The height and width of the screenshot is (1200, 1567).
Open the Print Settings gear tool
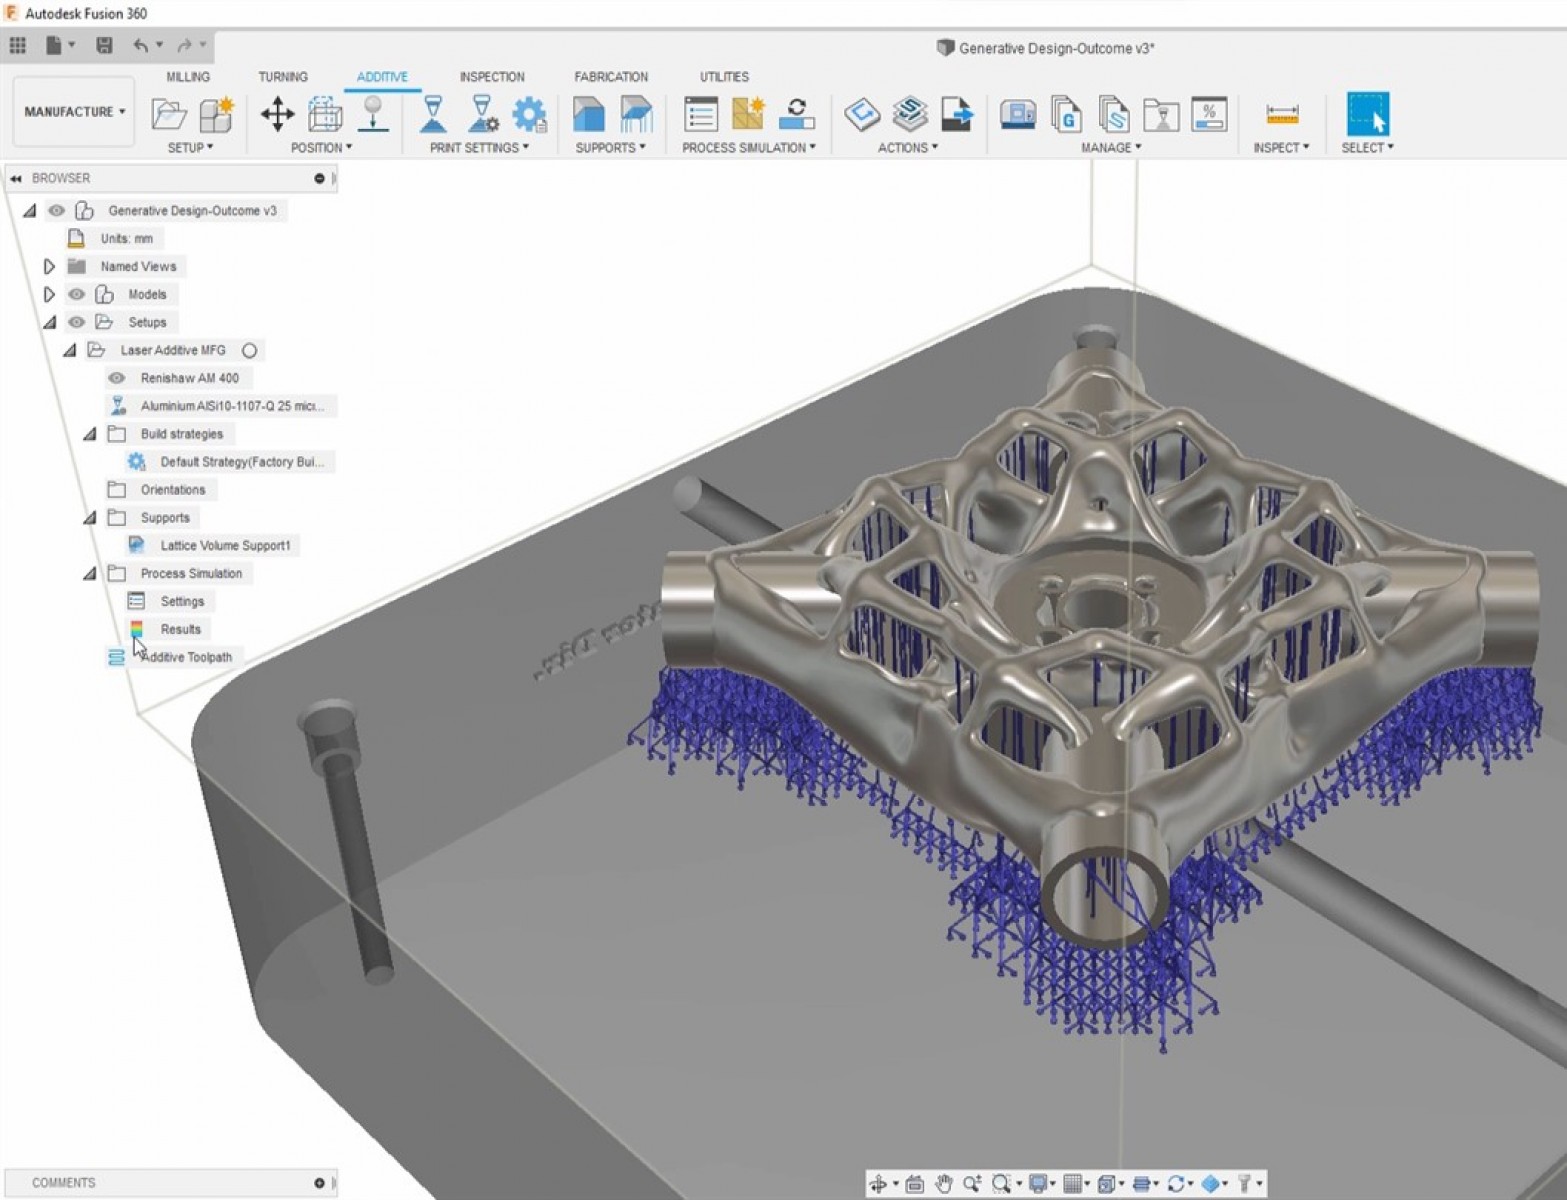[529, 115]
